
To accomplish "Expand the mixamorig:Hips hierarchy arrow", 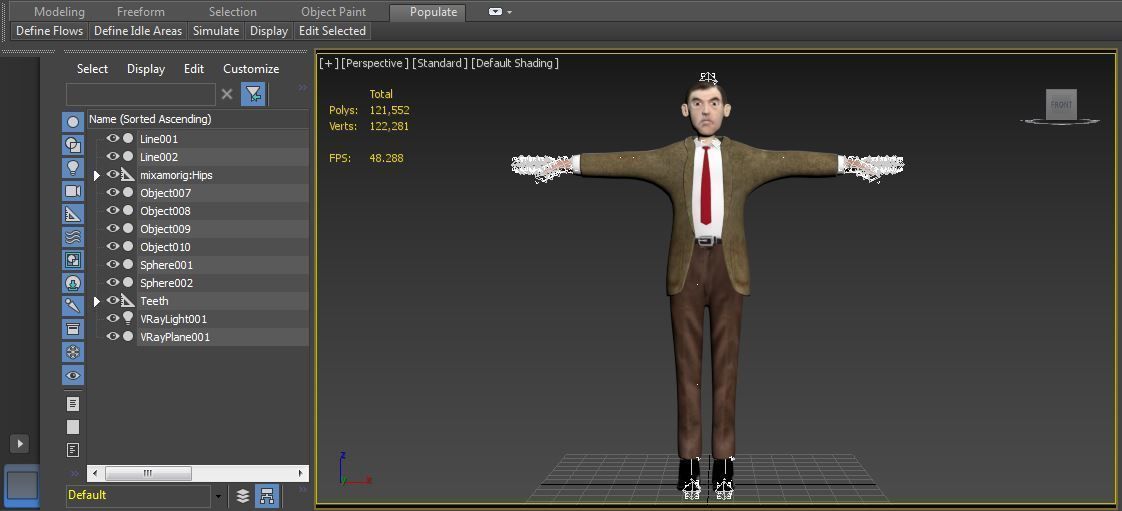I will point(97,175).
